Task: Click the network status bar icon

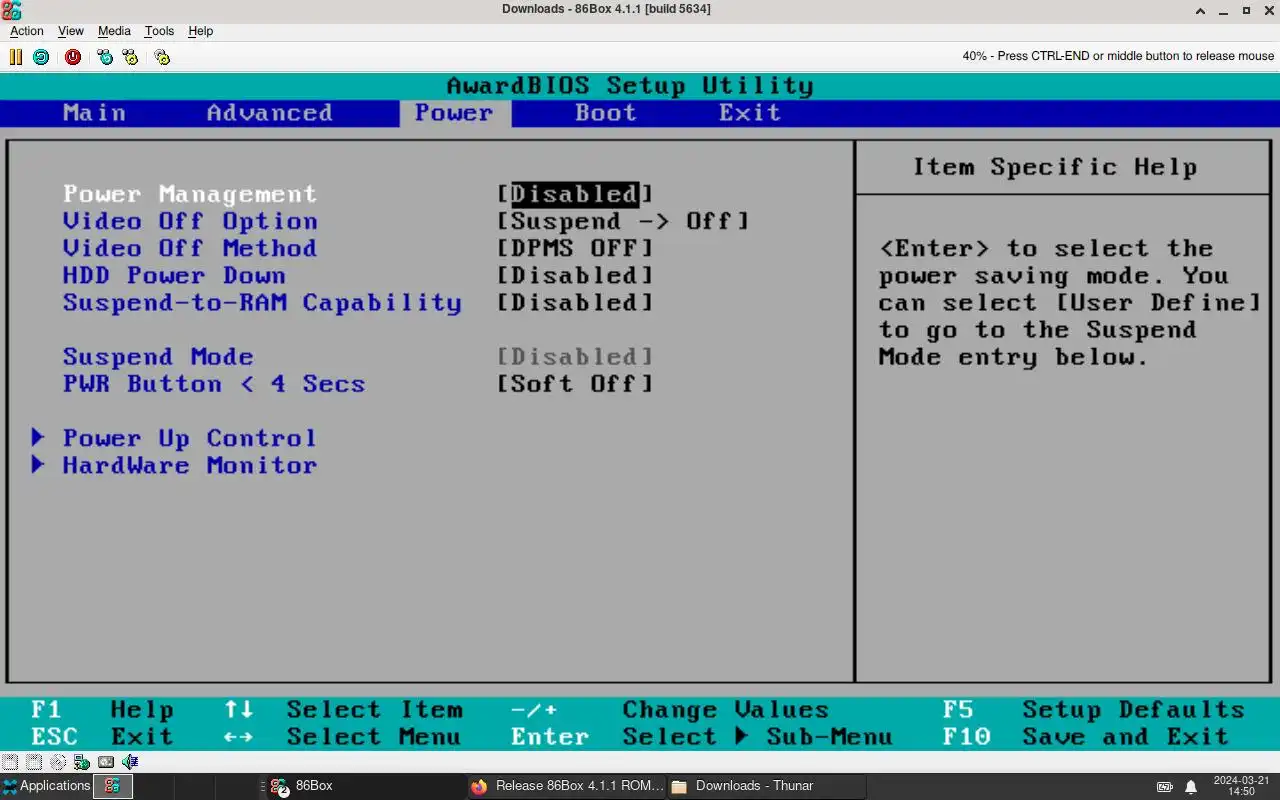Action: point(82,762)
